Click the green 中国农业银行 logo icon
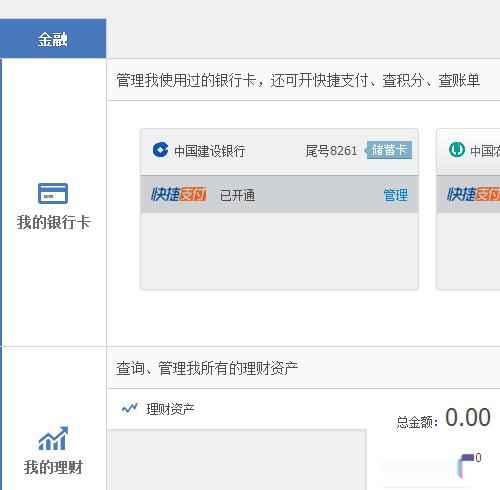500x490 pixels. coord(457,149)
